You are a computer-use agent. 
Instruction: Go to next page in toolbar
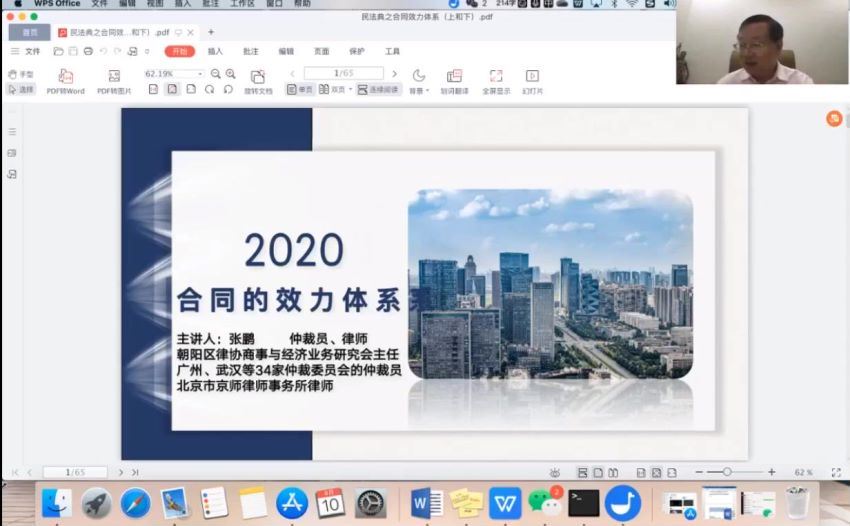(394, 74)
